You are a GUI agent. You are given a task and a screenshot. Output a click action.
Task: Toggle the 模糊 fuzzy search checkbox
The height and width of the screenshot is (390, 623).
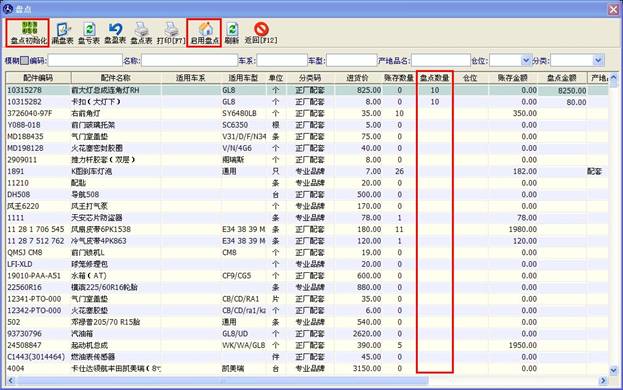25,60
